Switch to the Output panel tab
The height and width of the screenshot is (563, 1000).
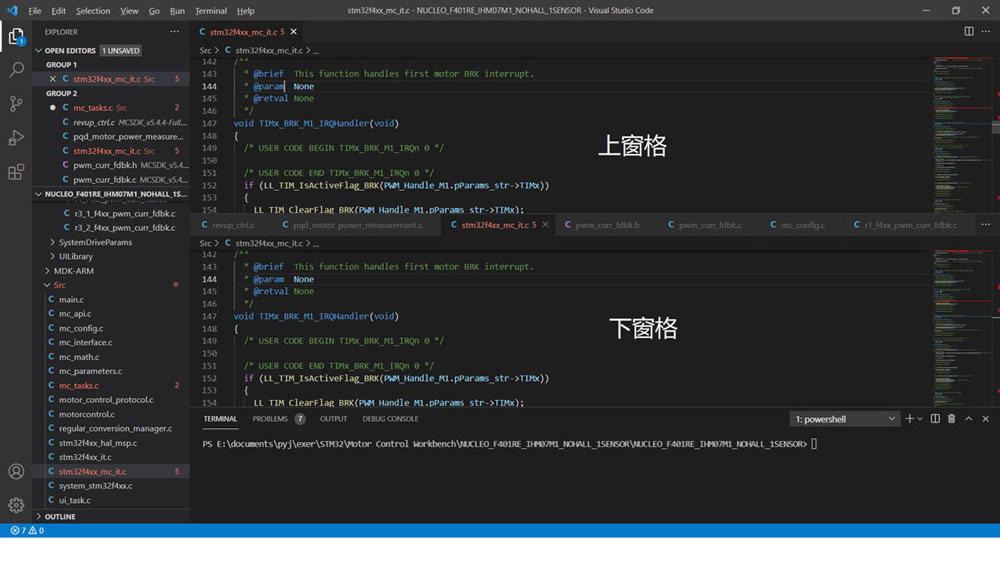point(333,419)
